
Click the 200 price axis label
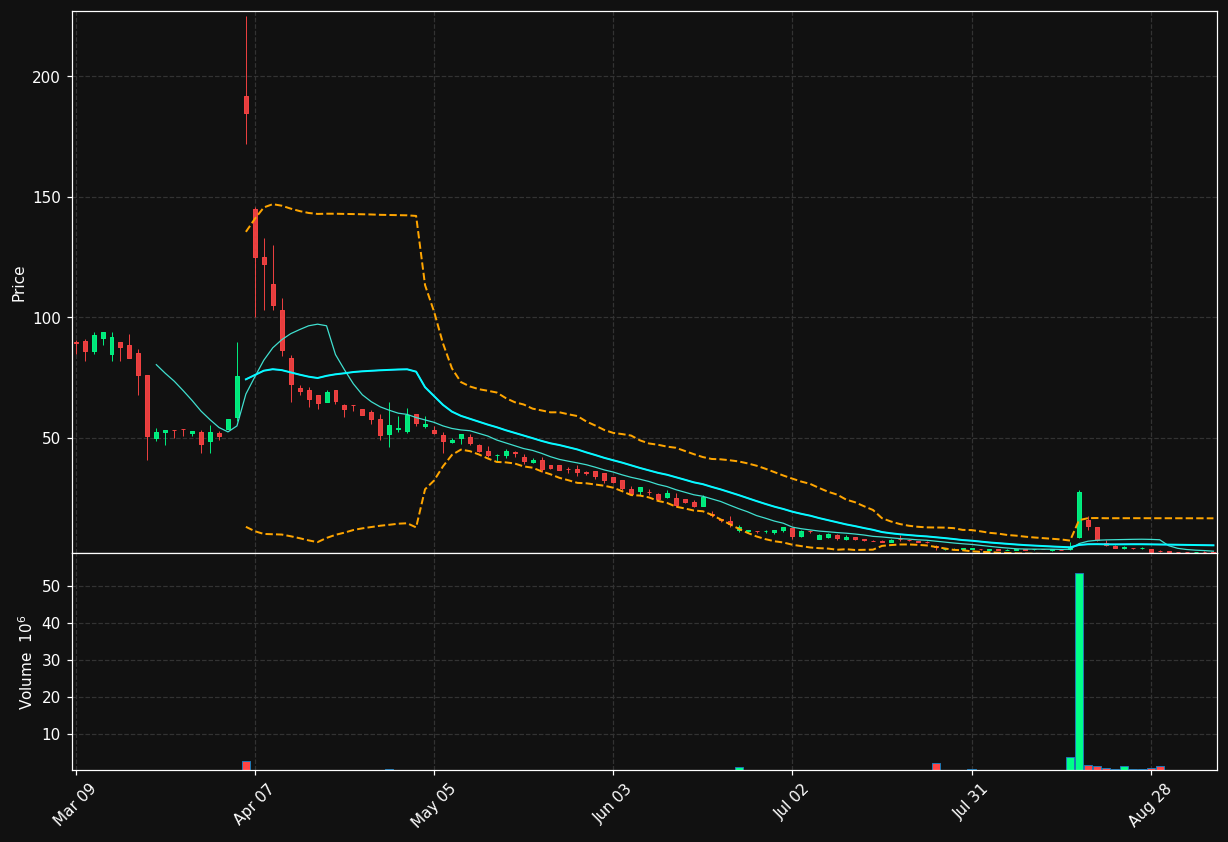pyautogui.click(x=47, y=77)
